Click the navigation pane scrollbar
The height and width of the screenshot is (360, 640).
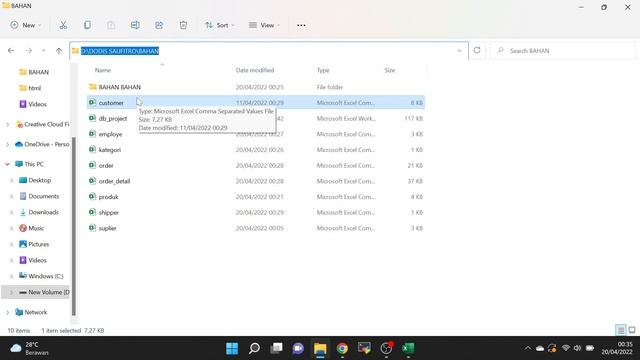coord(74,227)
